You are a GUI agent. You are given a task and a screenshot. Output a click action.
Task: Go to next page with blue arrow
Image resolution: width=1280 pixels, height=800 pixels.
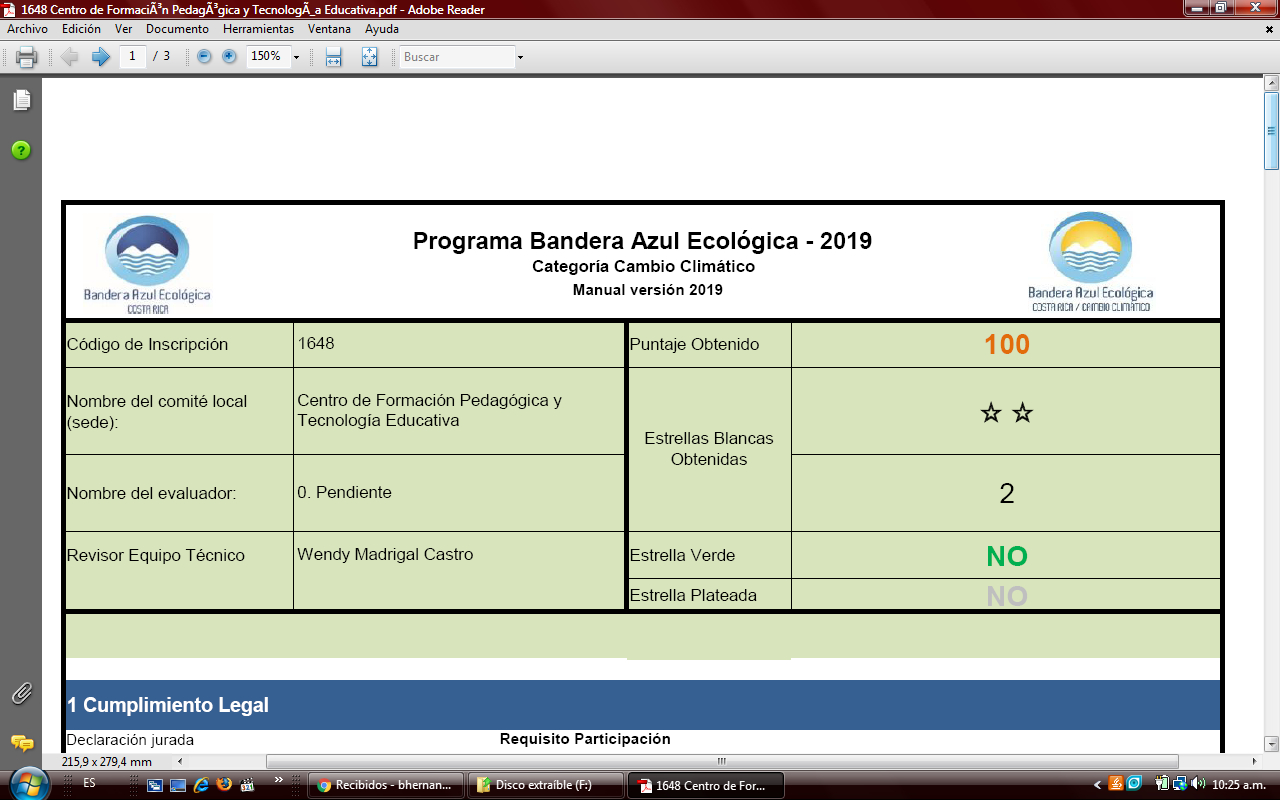coord(100,57)
